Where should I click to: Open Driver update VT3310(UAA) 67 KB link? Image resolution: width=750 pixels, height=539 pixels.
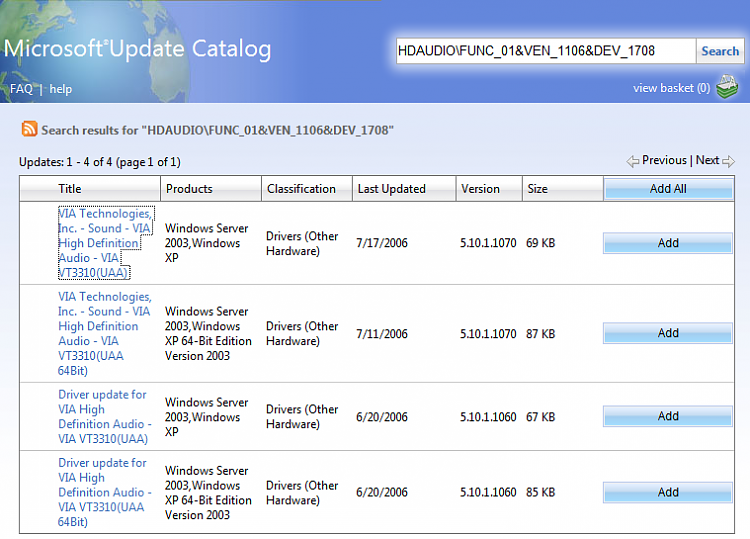click(x=105, y=417)
